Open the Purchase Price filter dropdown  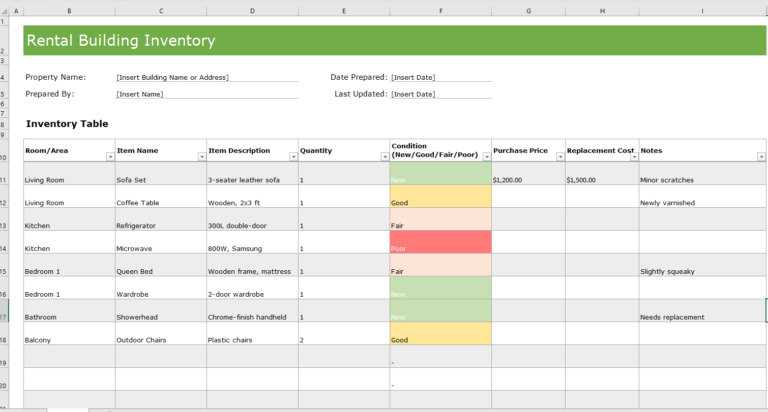[560, 156]
